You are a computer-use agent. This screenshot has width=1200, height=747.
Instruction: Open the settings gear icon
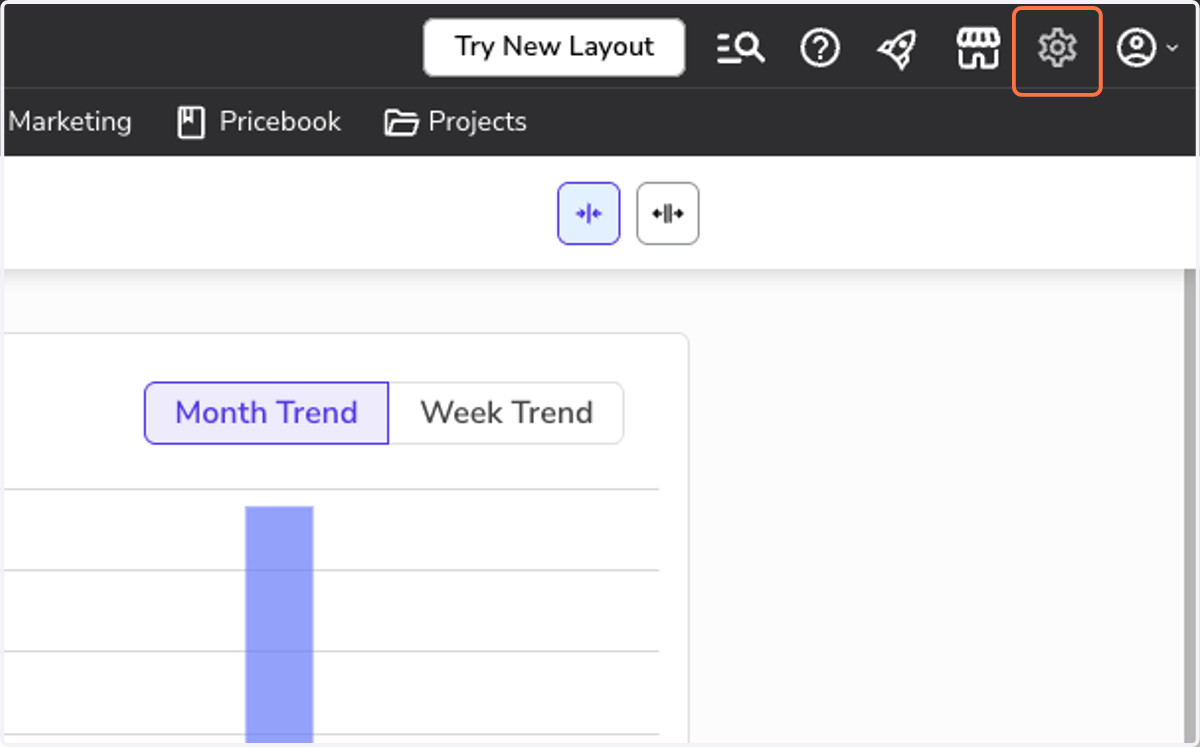[1057, 48]
